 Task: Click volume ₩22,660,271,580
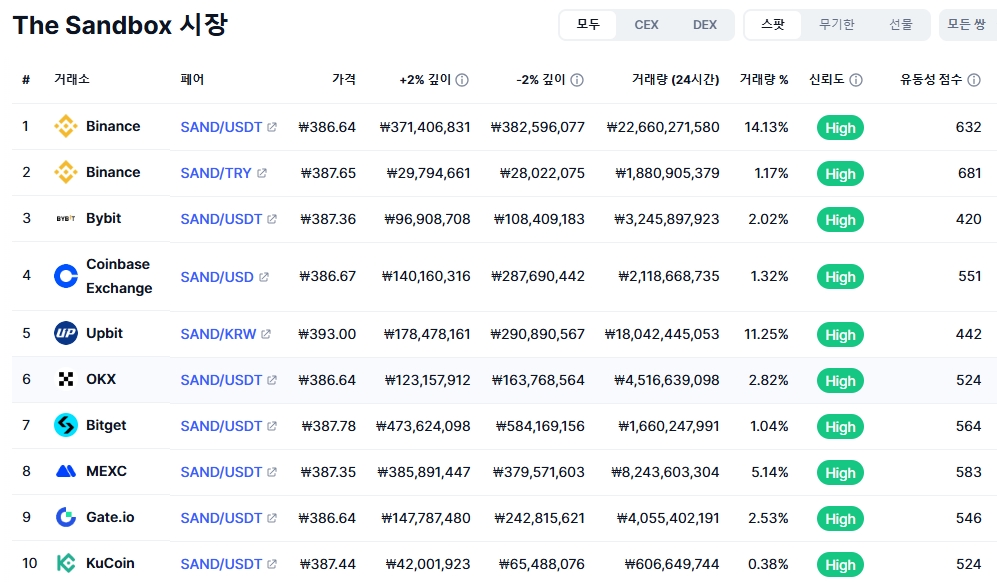click(663, 127)
